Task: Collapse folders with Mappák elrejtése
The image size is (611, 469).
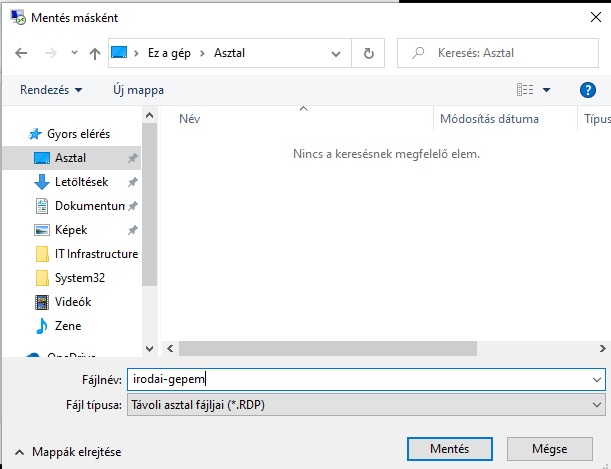Action: click(x=68, y=452)
